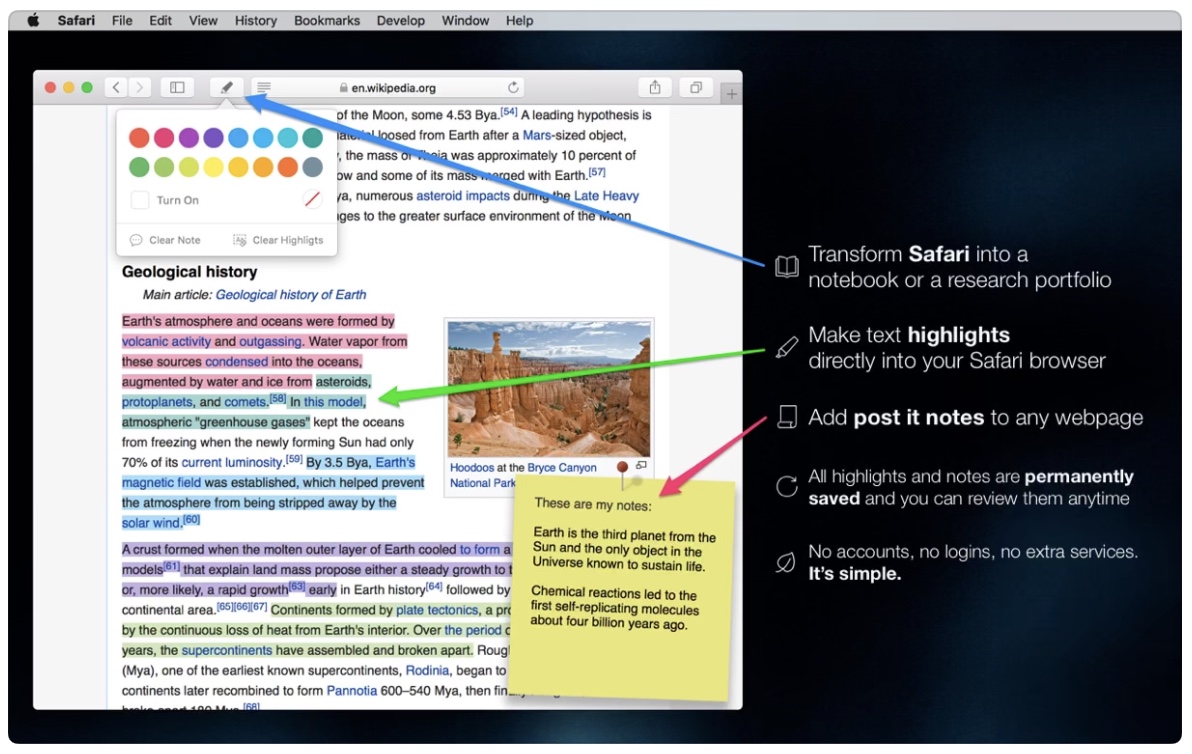
Task: Pick the yellow highlight color swatch
Action: (x=214, y=166)
